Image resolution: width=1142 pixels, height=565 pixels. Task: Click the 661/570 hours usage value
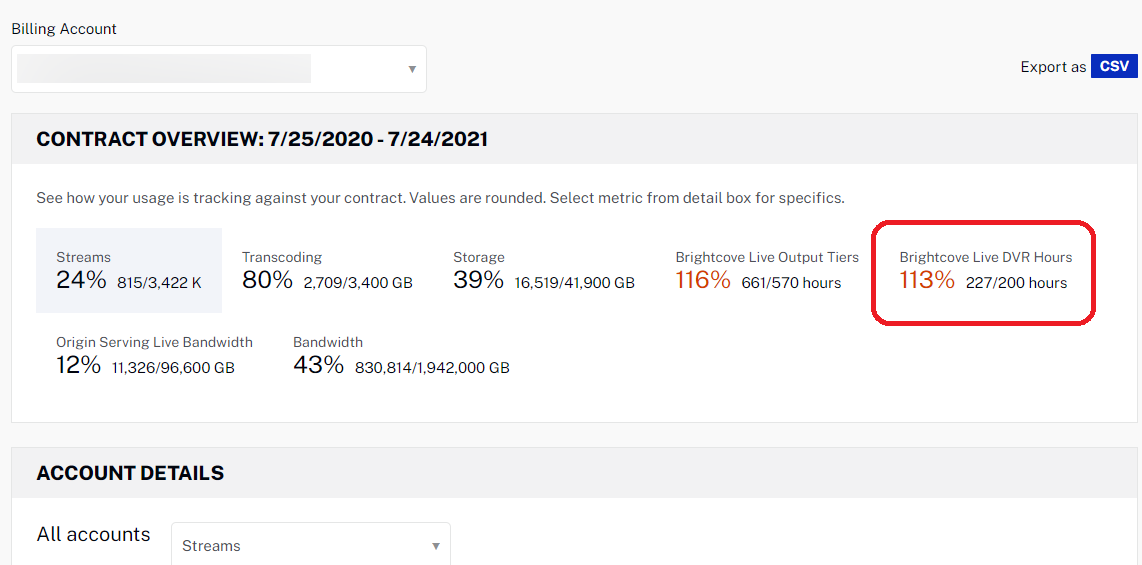click(791, 283)
